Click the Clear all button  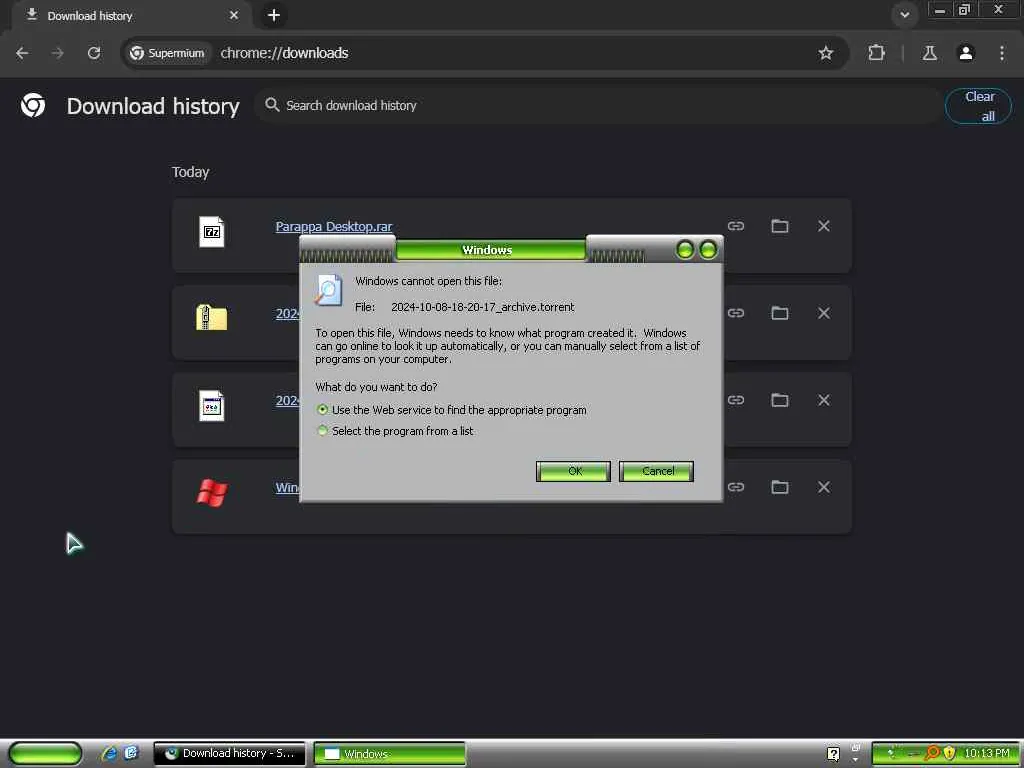978,106
